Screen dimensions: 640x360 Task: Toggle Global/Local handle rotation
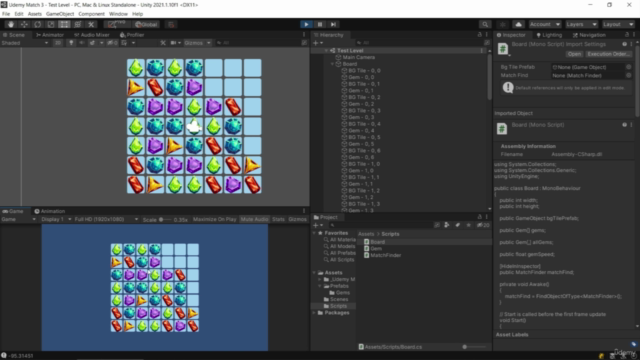pyautogui.click(x=146, y=24)
